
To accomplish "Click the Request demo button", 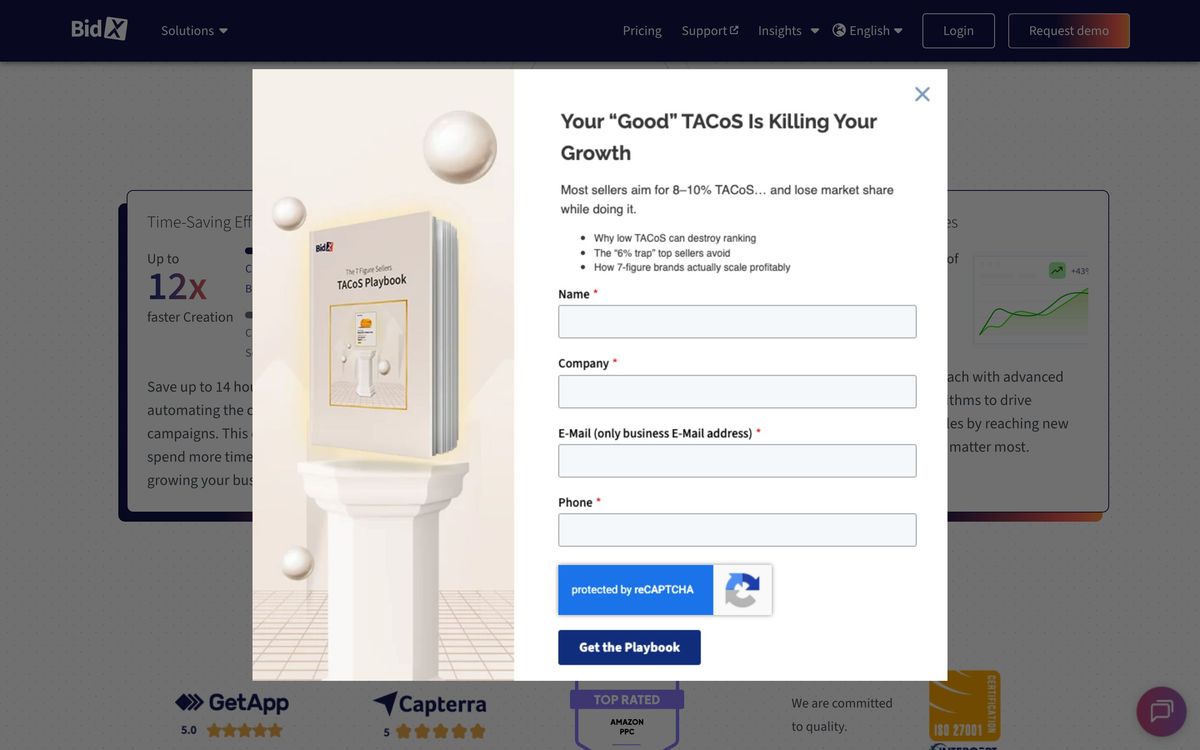I will 1069,31.
